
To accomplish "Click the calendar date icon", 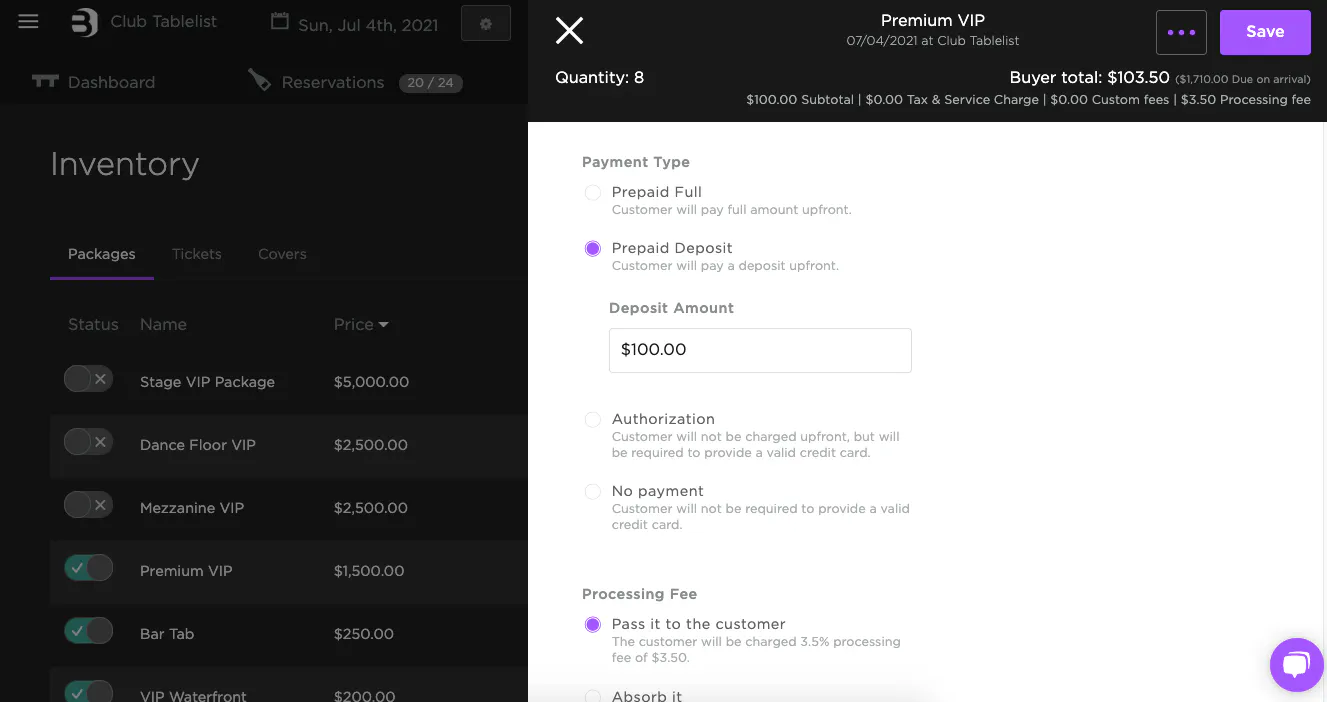I will pyautogui.click(x=280, y=22).
